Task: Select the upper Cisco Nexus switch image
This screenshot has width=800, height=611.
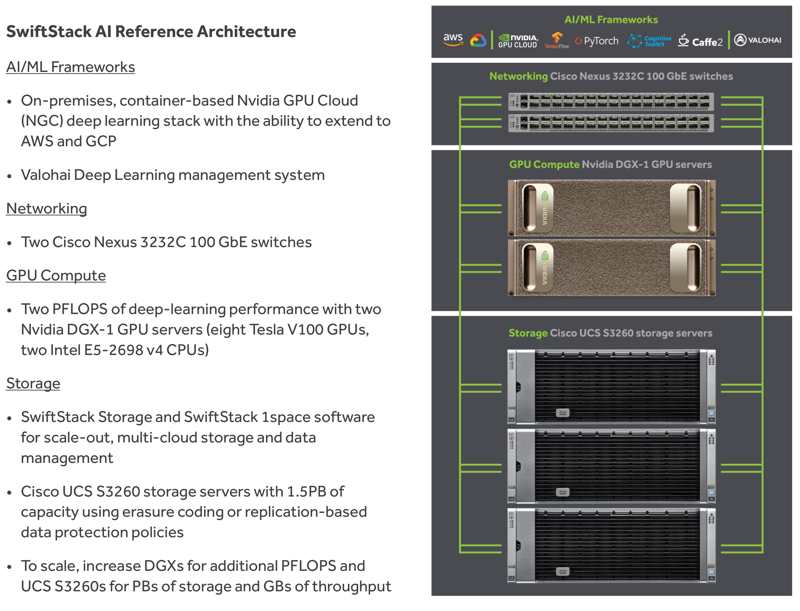Action: [x=611, y=101]
